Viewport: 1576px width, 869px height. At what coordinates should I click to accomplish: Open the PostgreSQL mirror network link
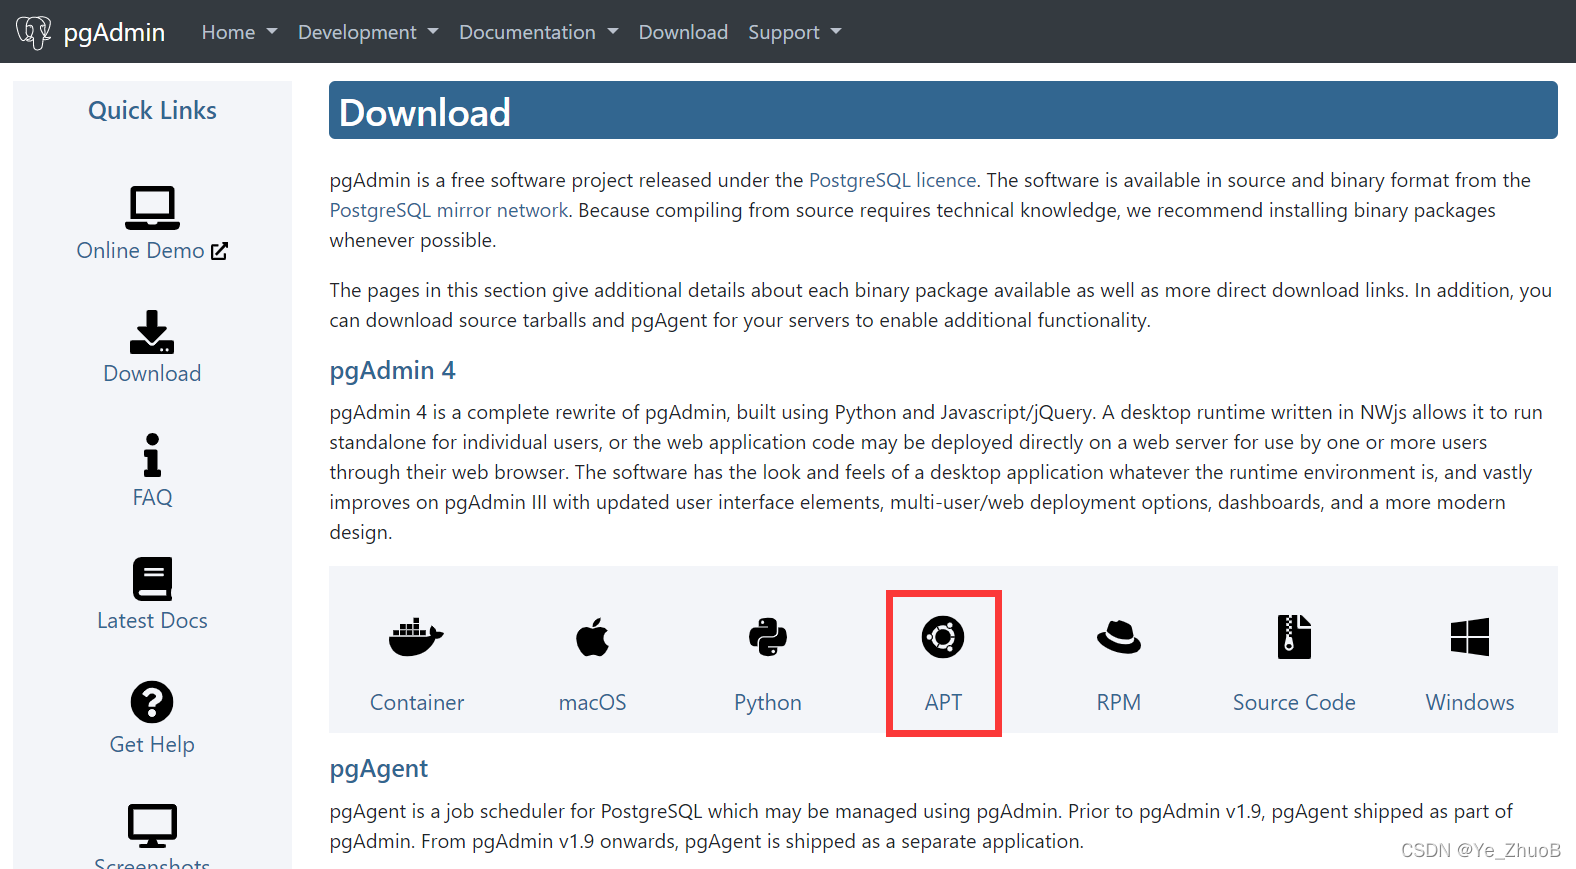(449, 210)
